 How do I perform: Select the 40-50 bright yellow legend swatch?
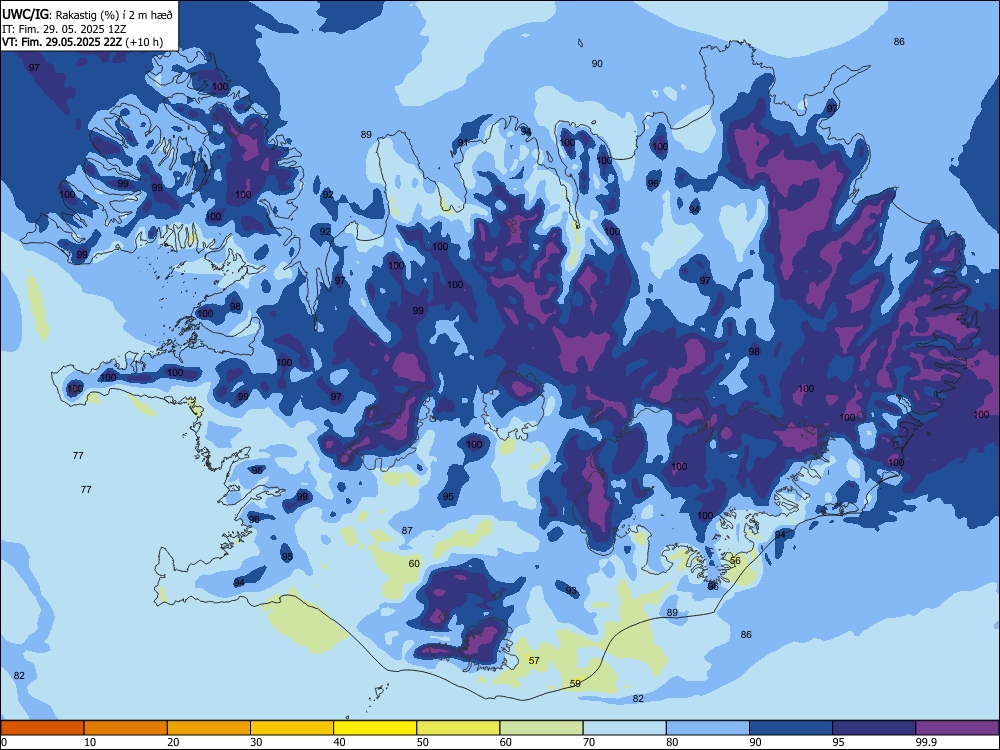click(x=375, y=728)
